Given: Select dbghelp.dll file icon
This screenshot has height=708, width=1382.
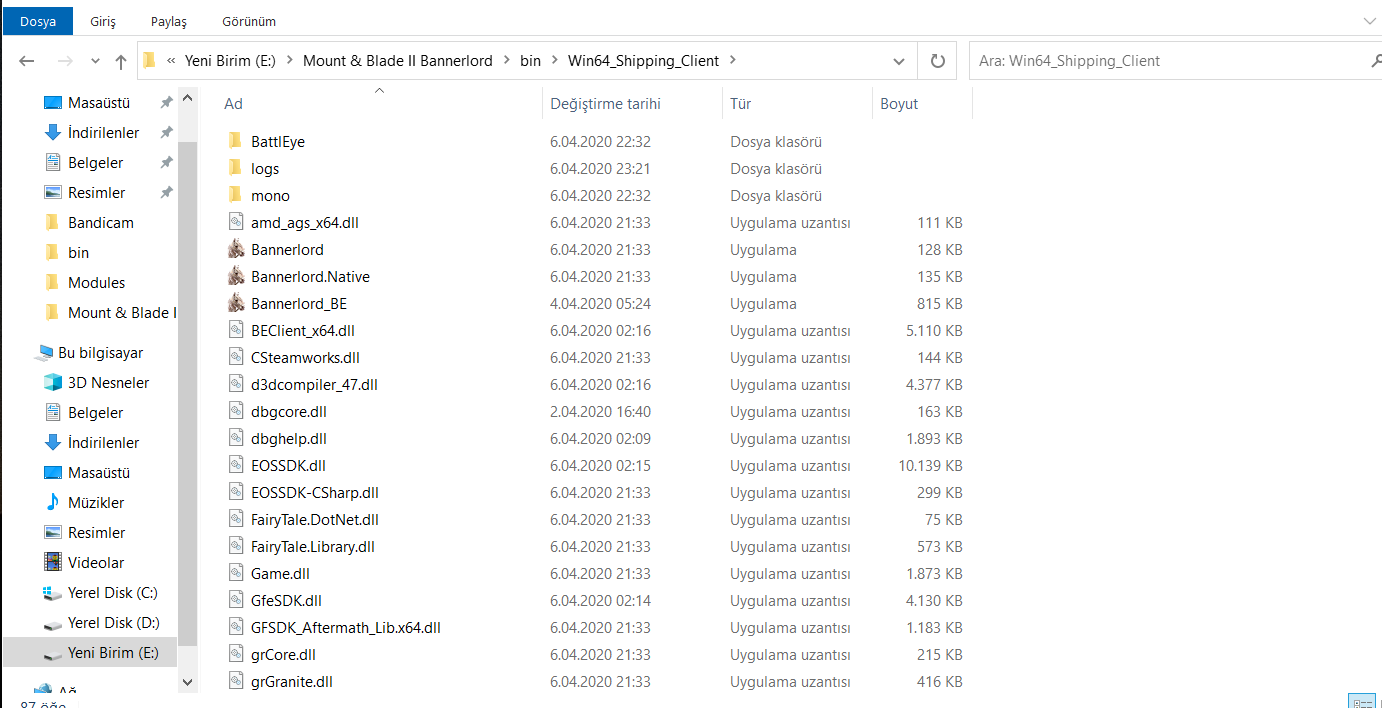Looking at the screenshot, I should (x=235, y=439).
